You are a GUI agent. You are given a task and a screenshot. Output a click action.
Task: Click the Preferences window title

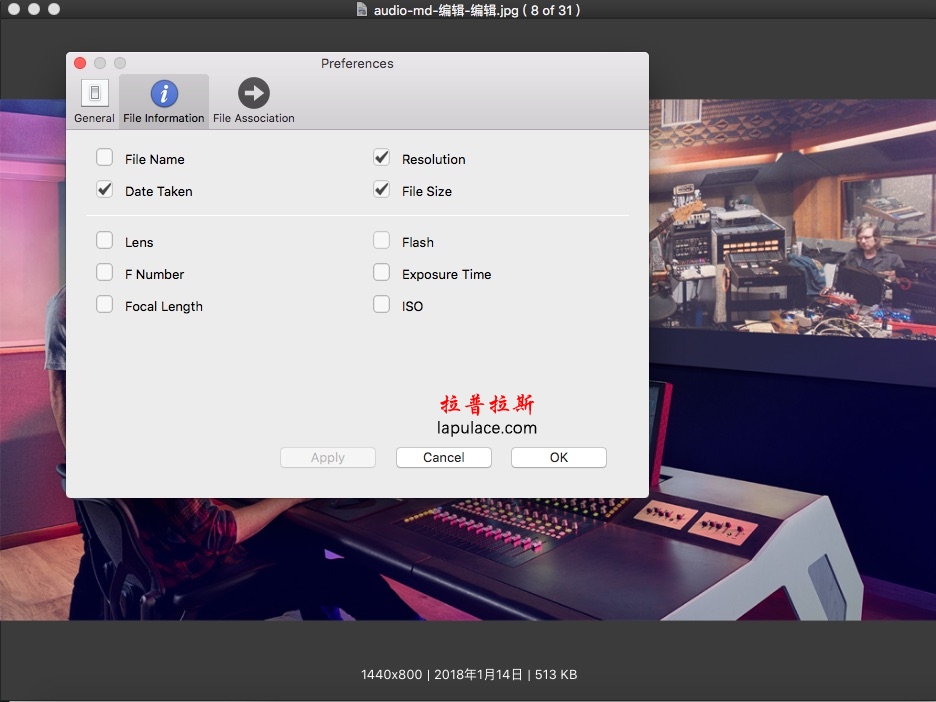357,63
